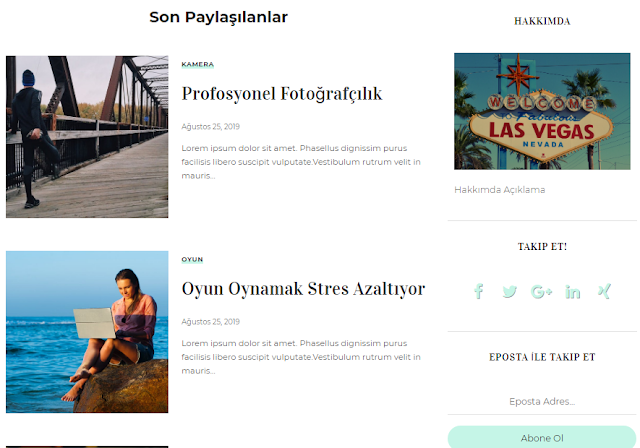
Task: Click the bridge runner post thumbnail
Action: tap(87, 137)
